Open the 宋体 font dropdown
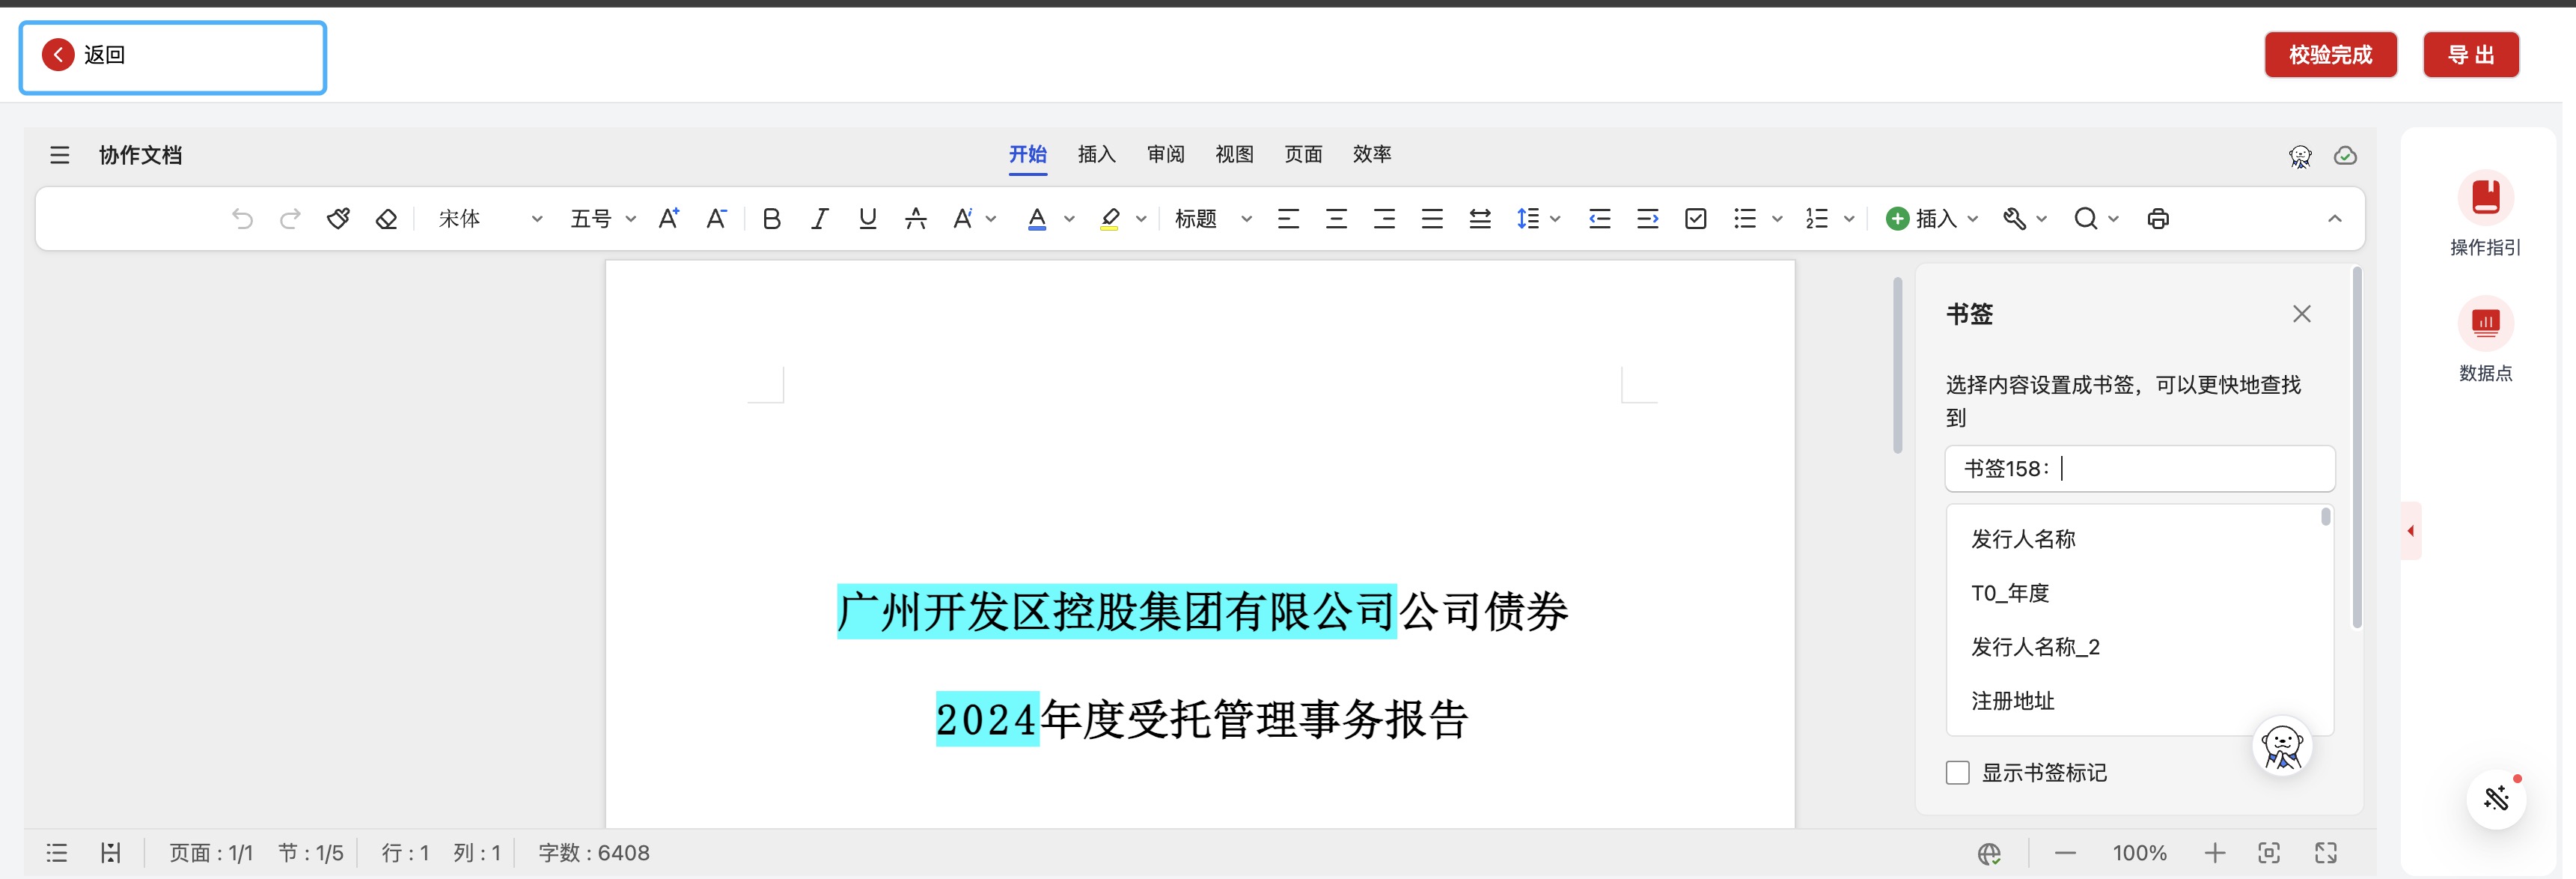 (490, 218)
